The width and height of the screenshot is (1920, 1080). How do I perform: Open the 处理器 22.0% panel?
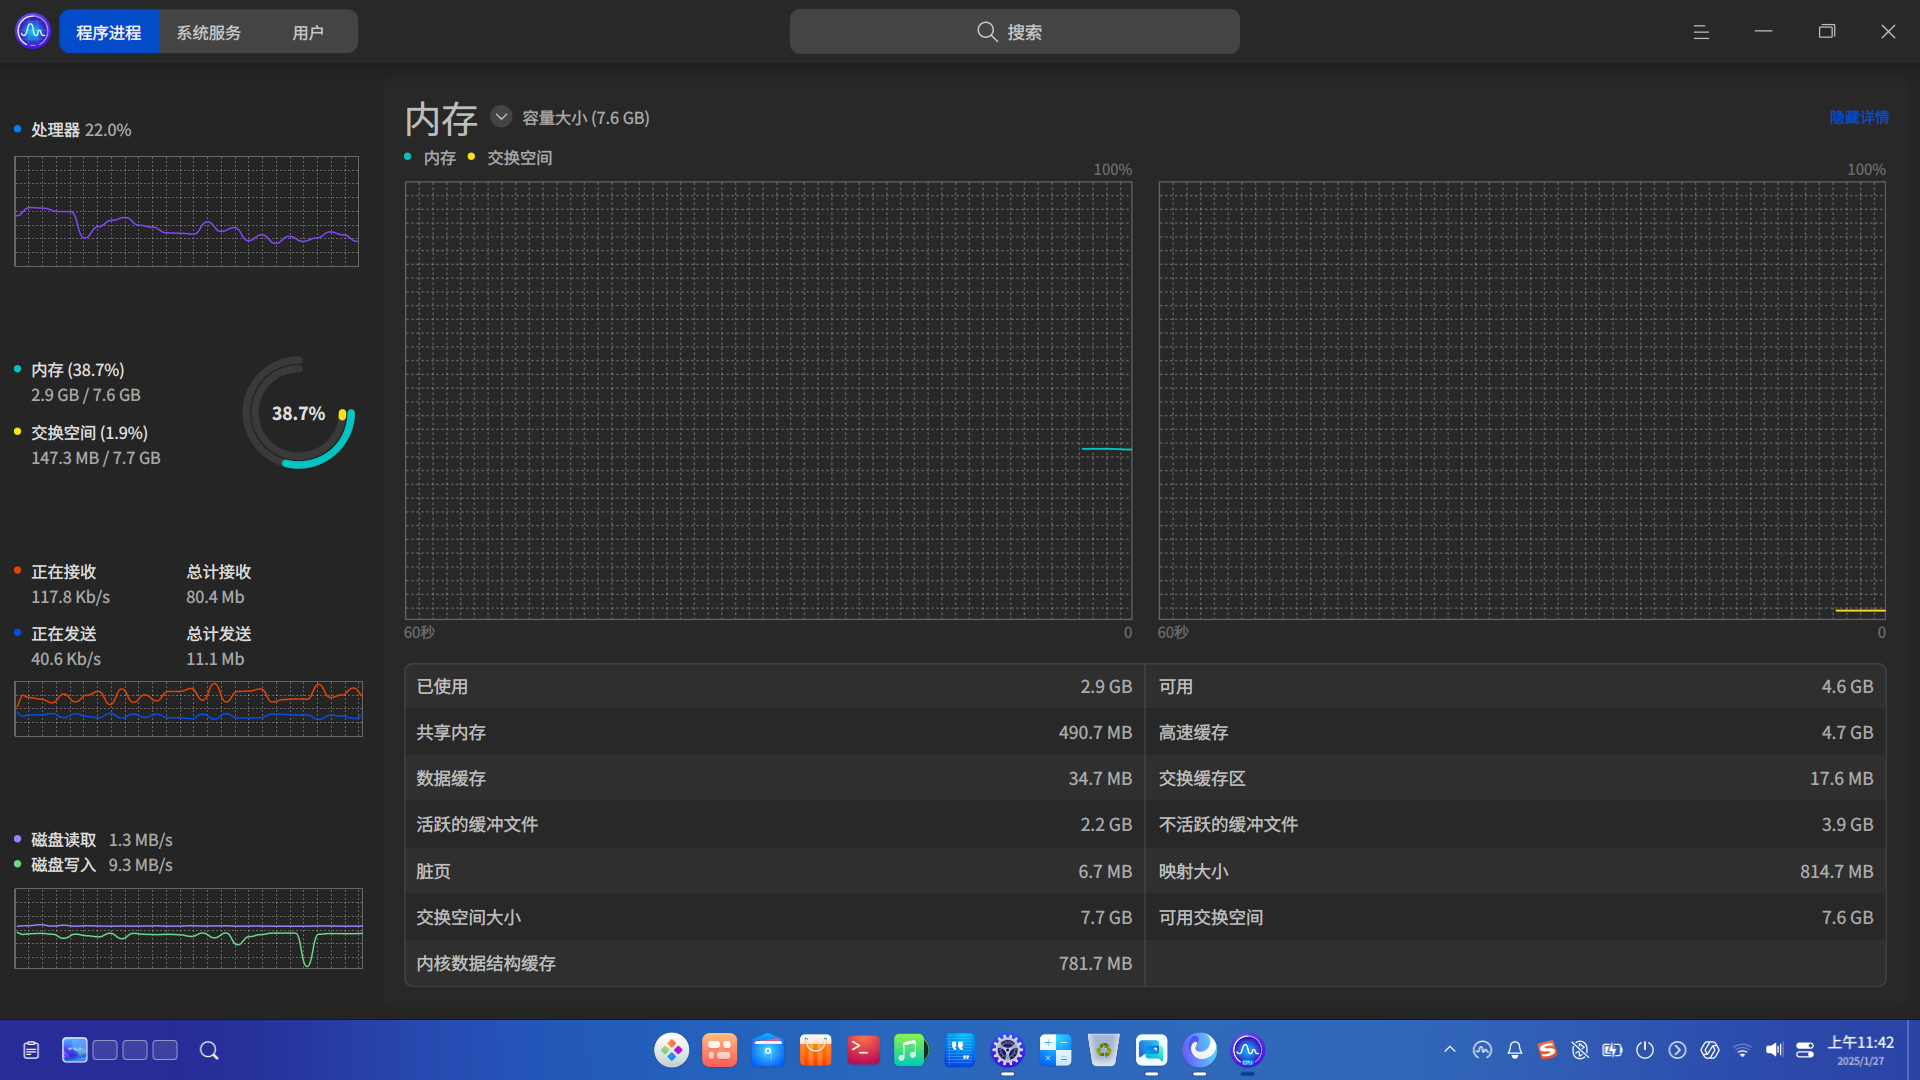(x=82, y=130)
